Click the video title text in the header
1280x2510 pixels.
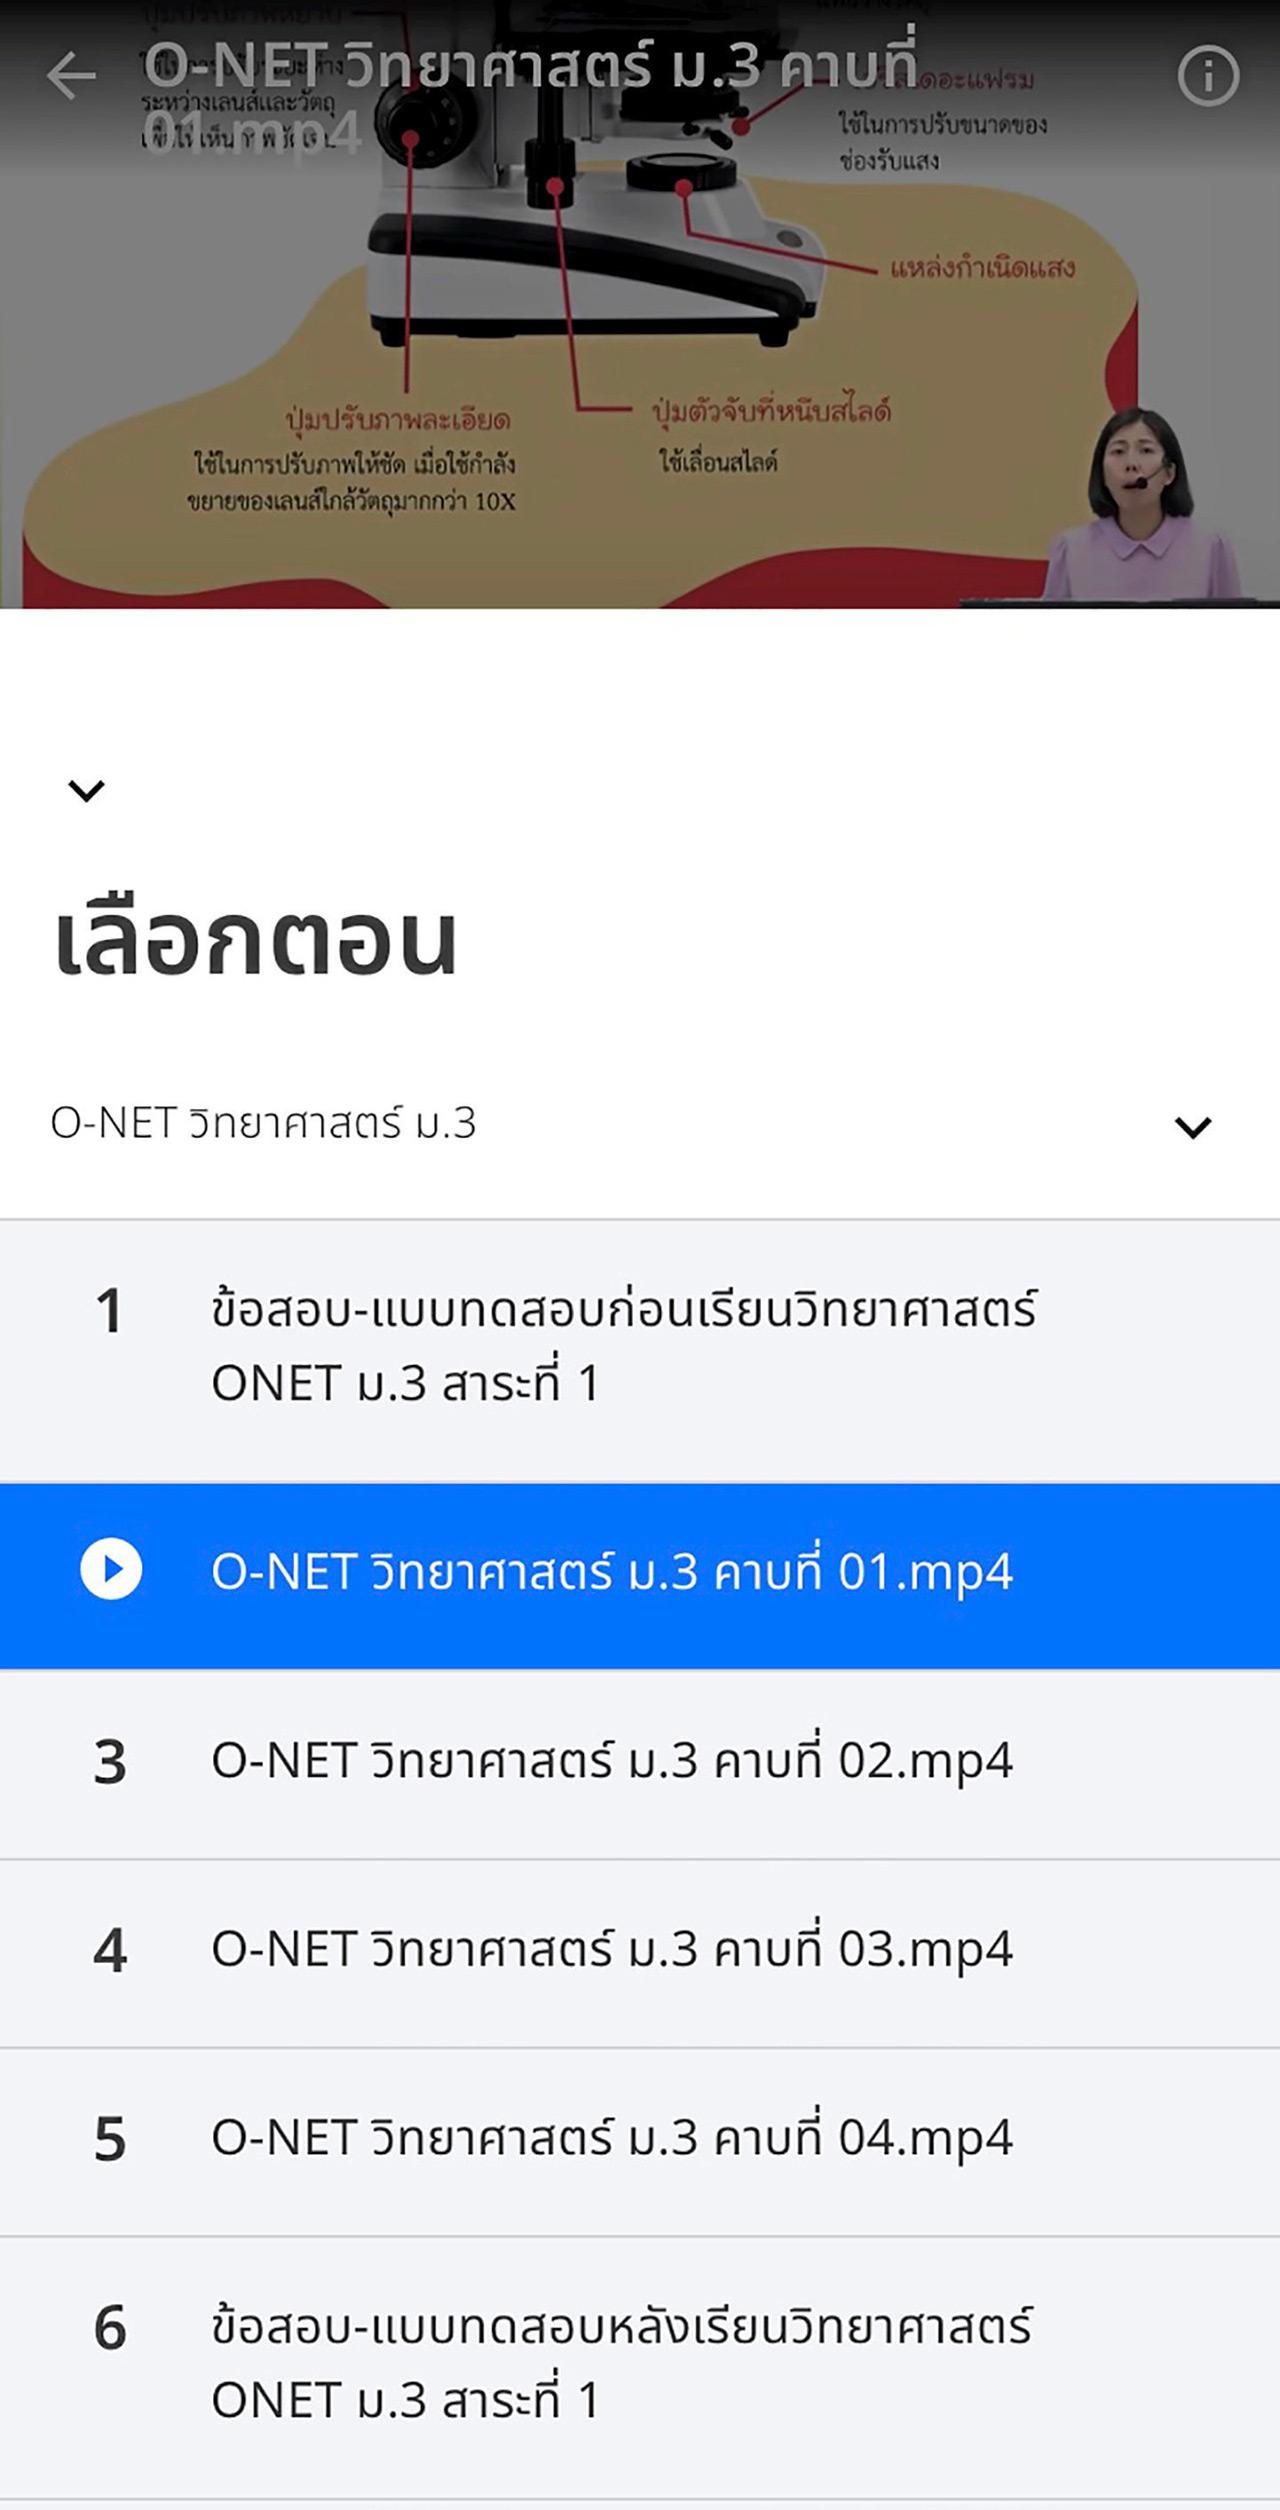(530, 68)
